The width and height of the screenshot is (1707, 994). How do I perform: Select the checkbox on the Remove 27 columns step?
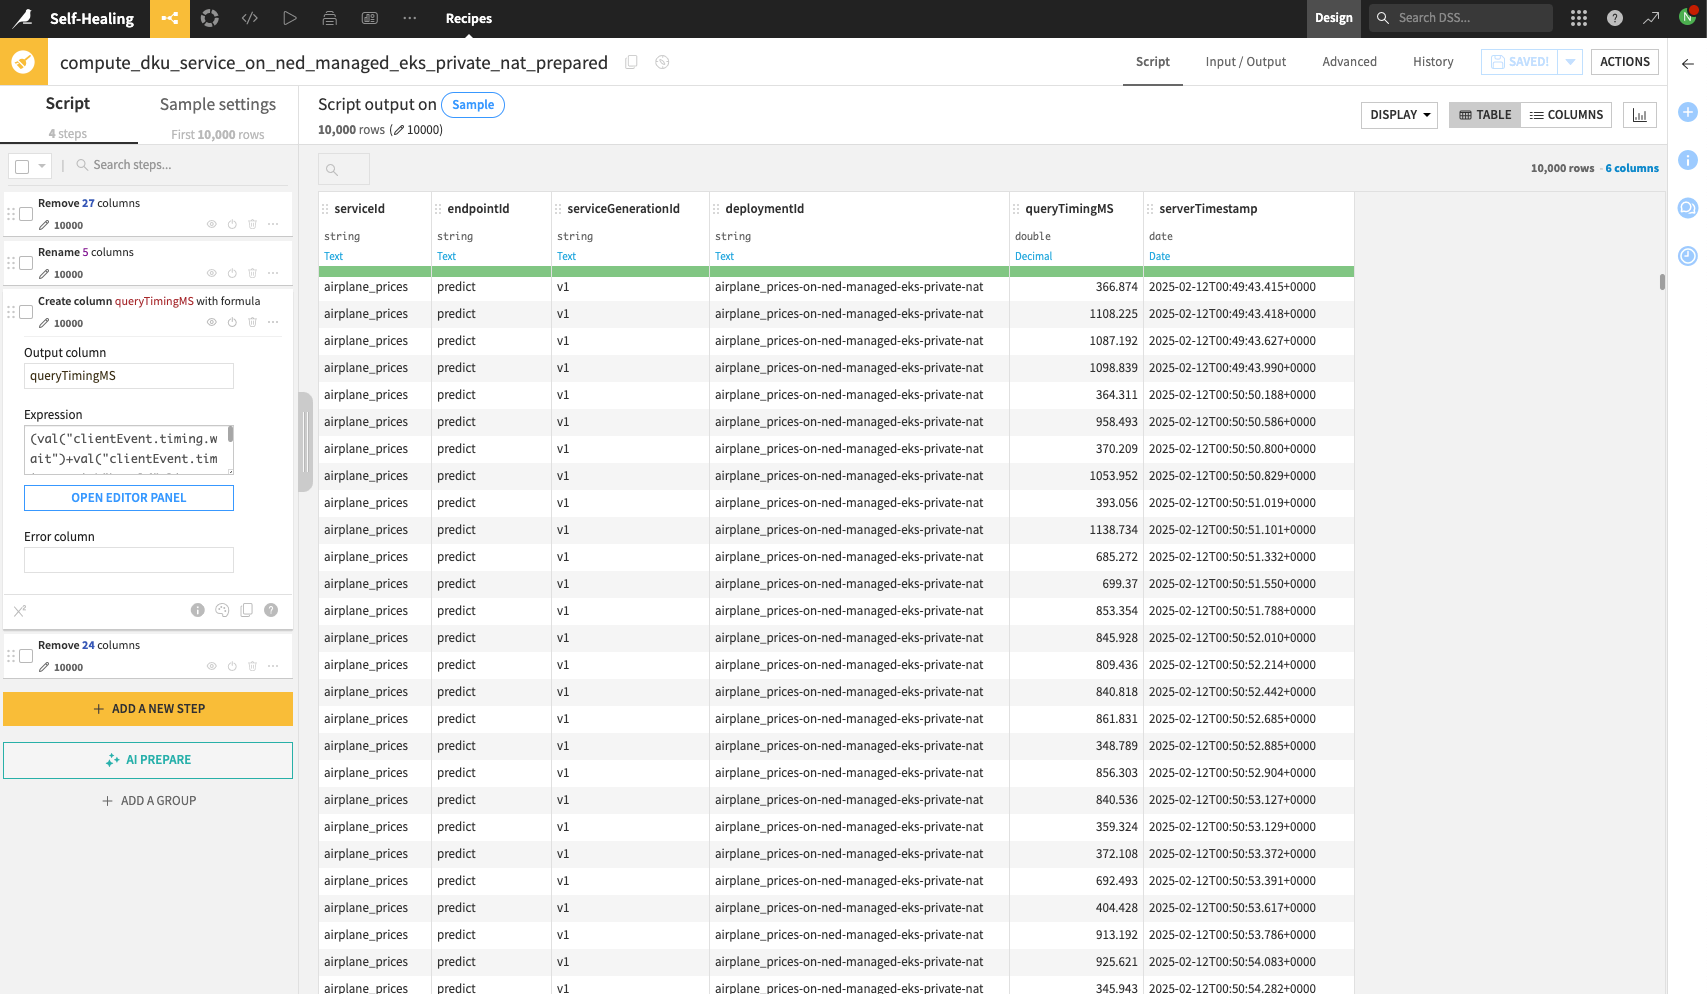26,213
